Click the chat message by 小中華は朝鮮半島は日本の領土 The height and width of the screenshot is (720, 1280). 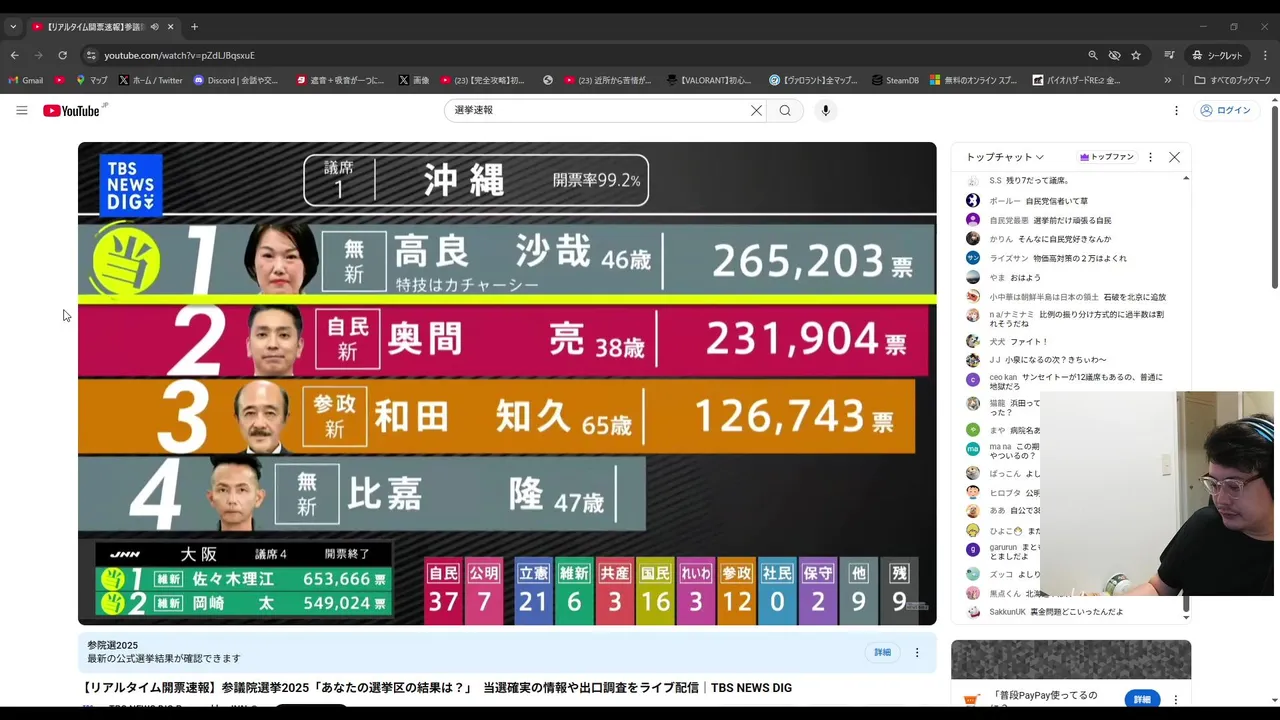point(1072,297)
